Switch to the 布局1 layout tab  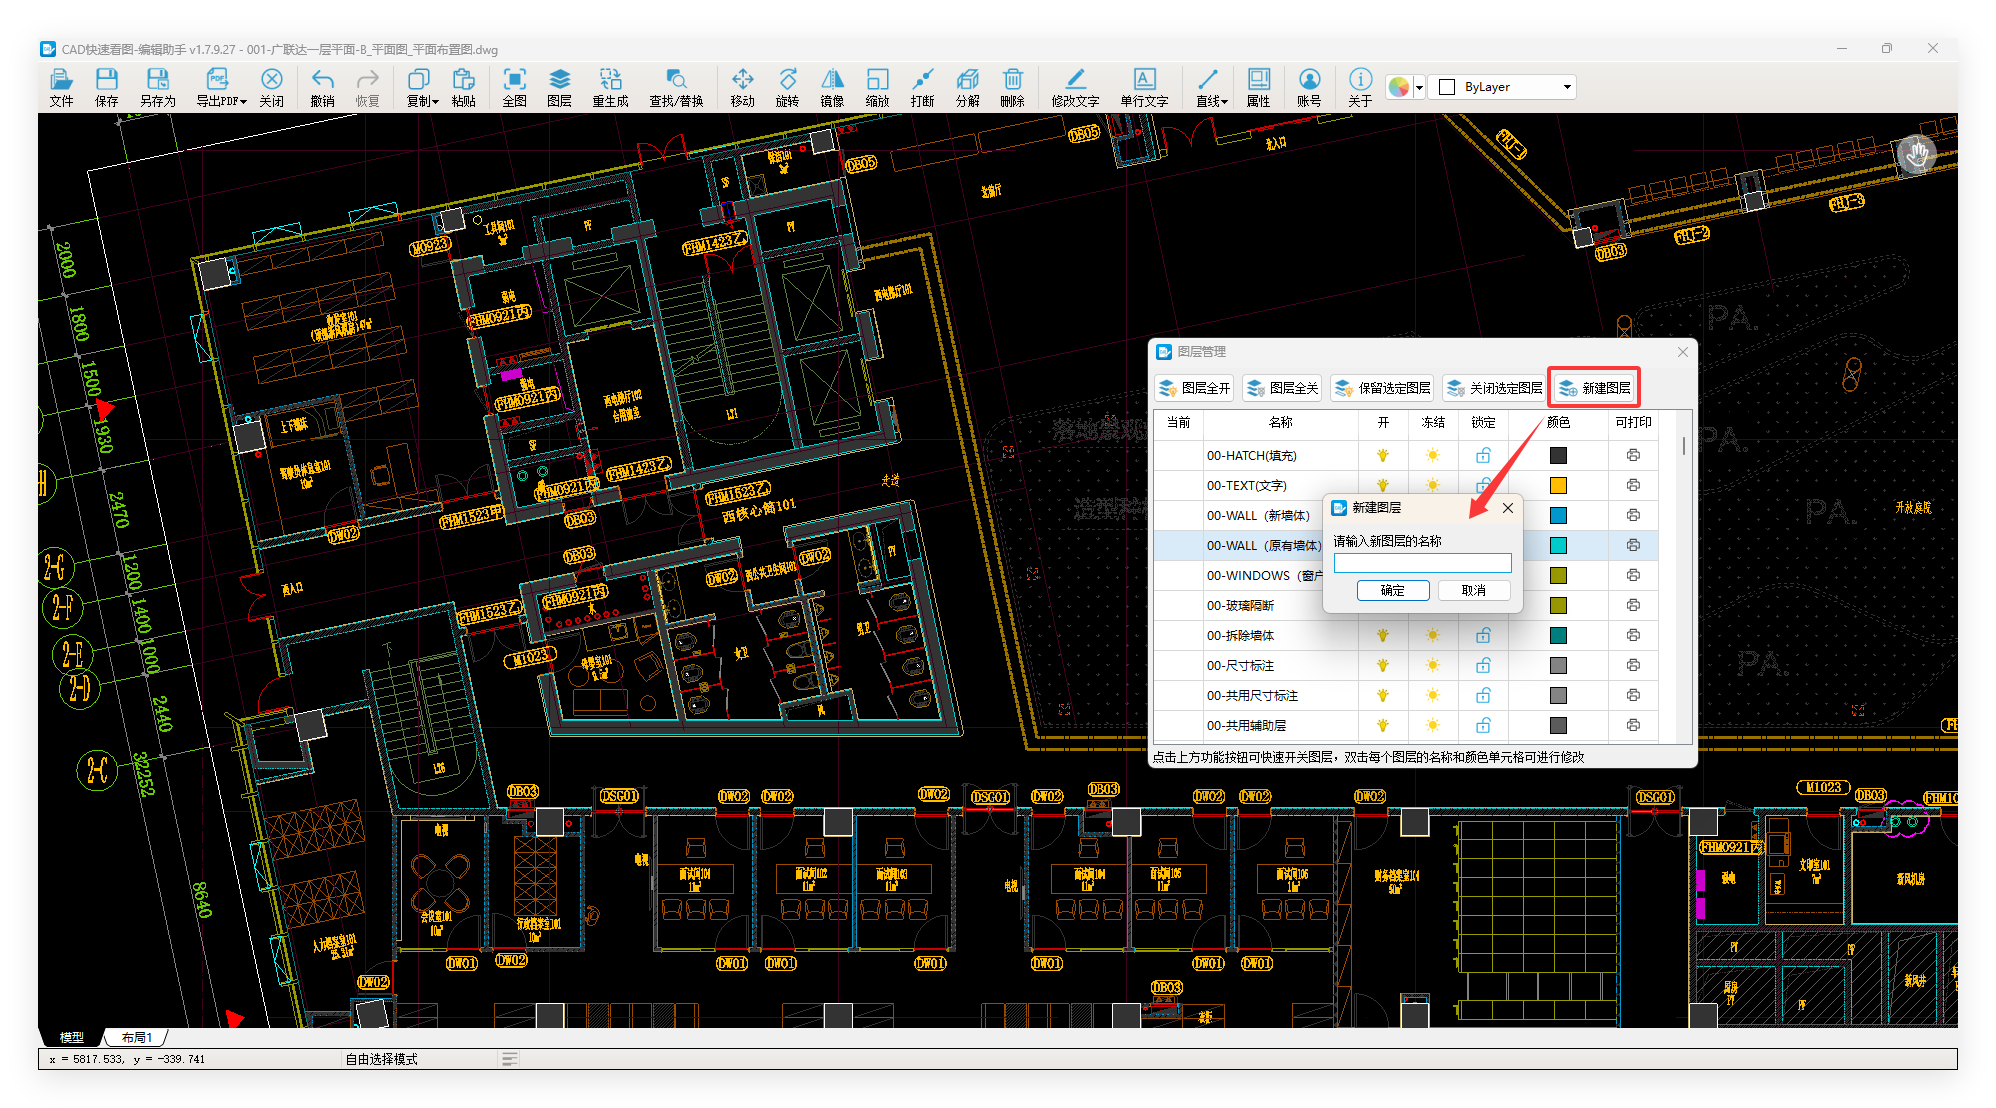(x=137, y=1038)
